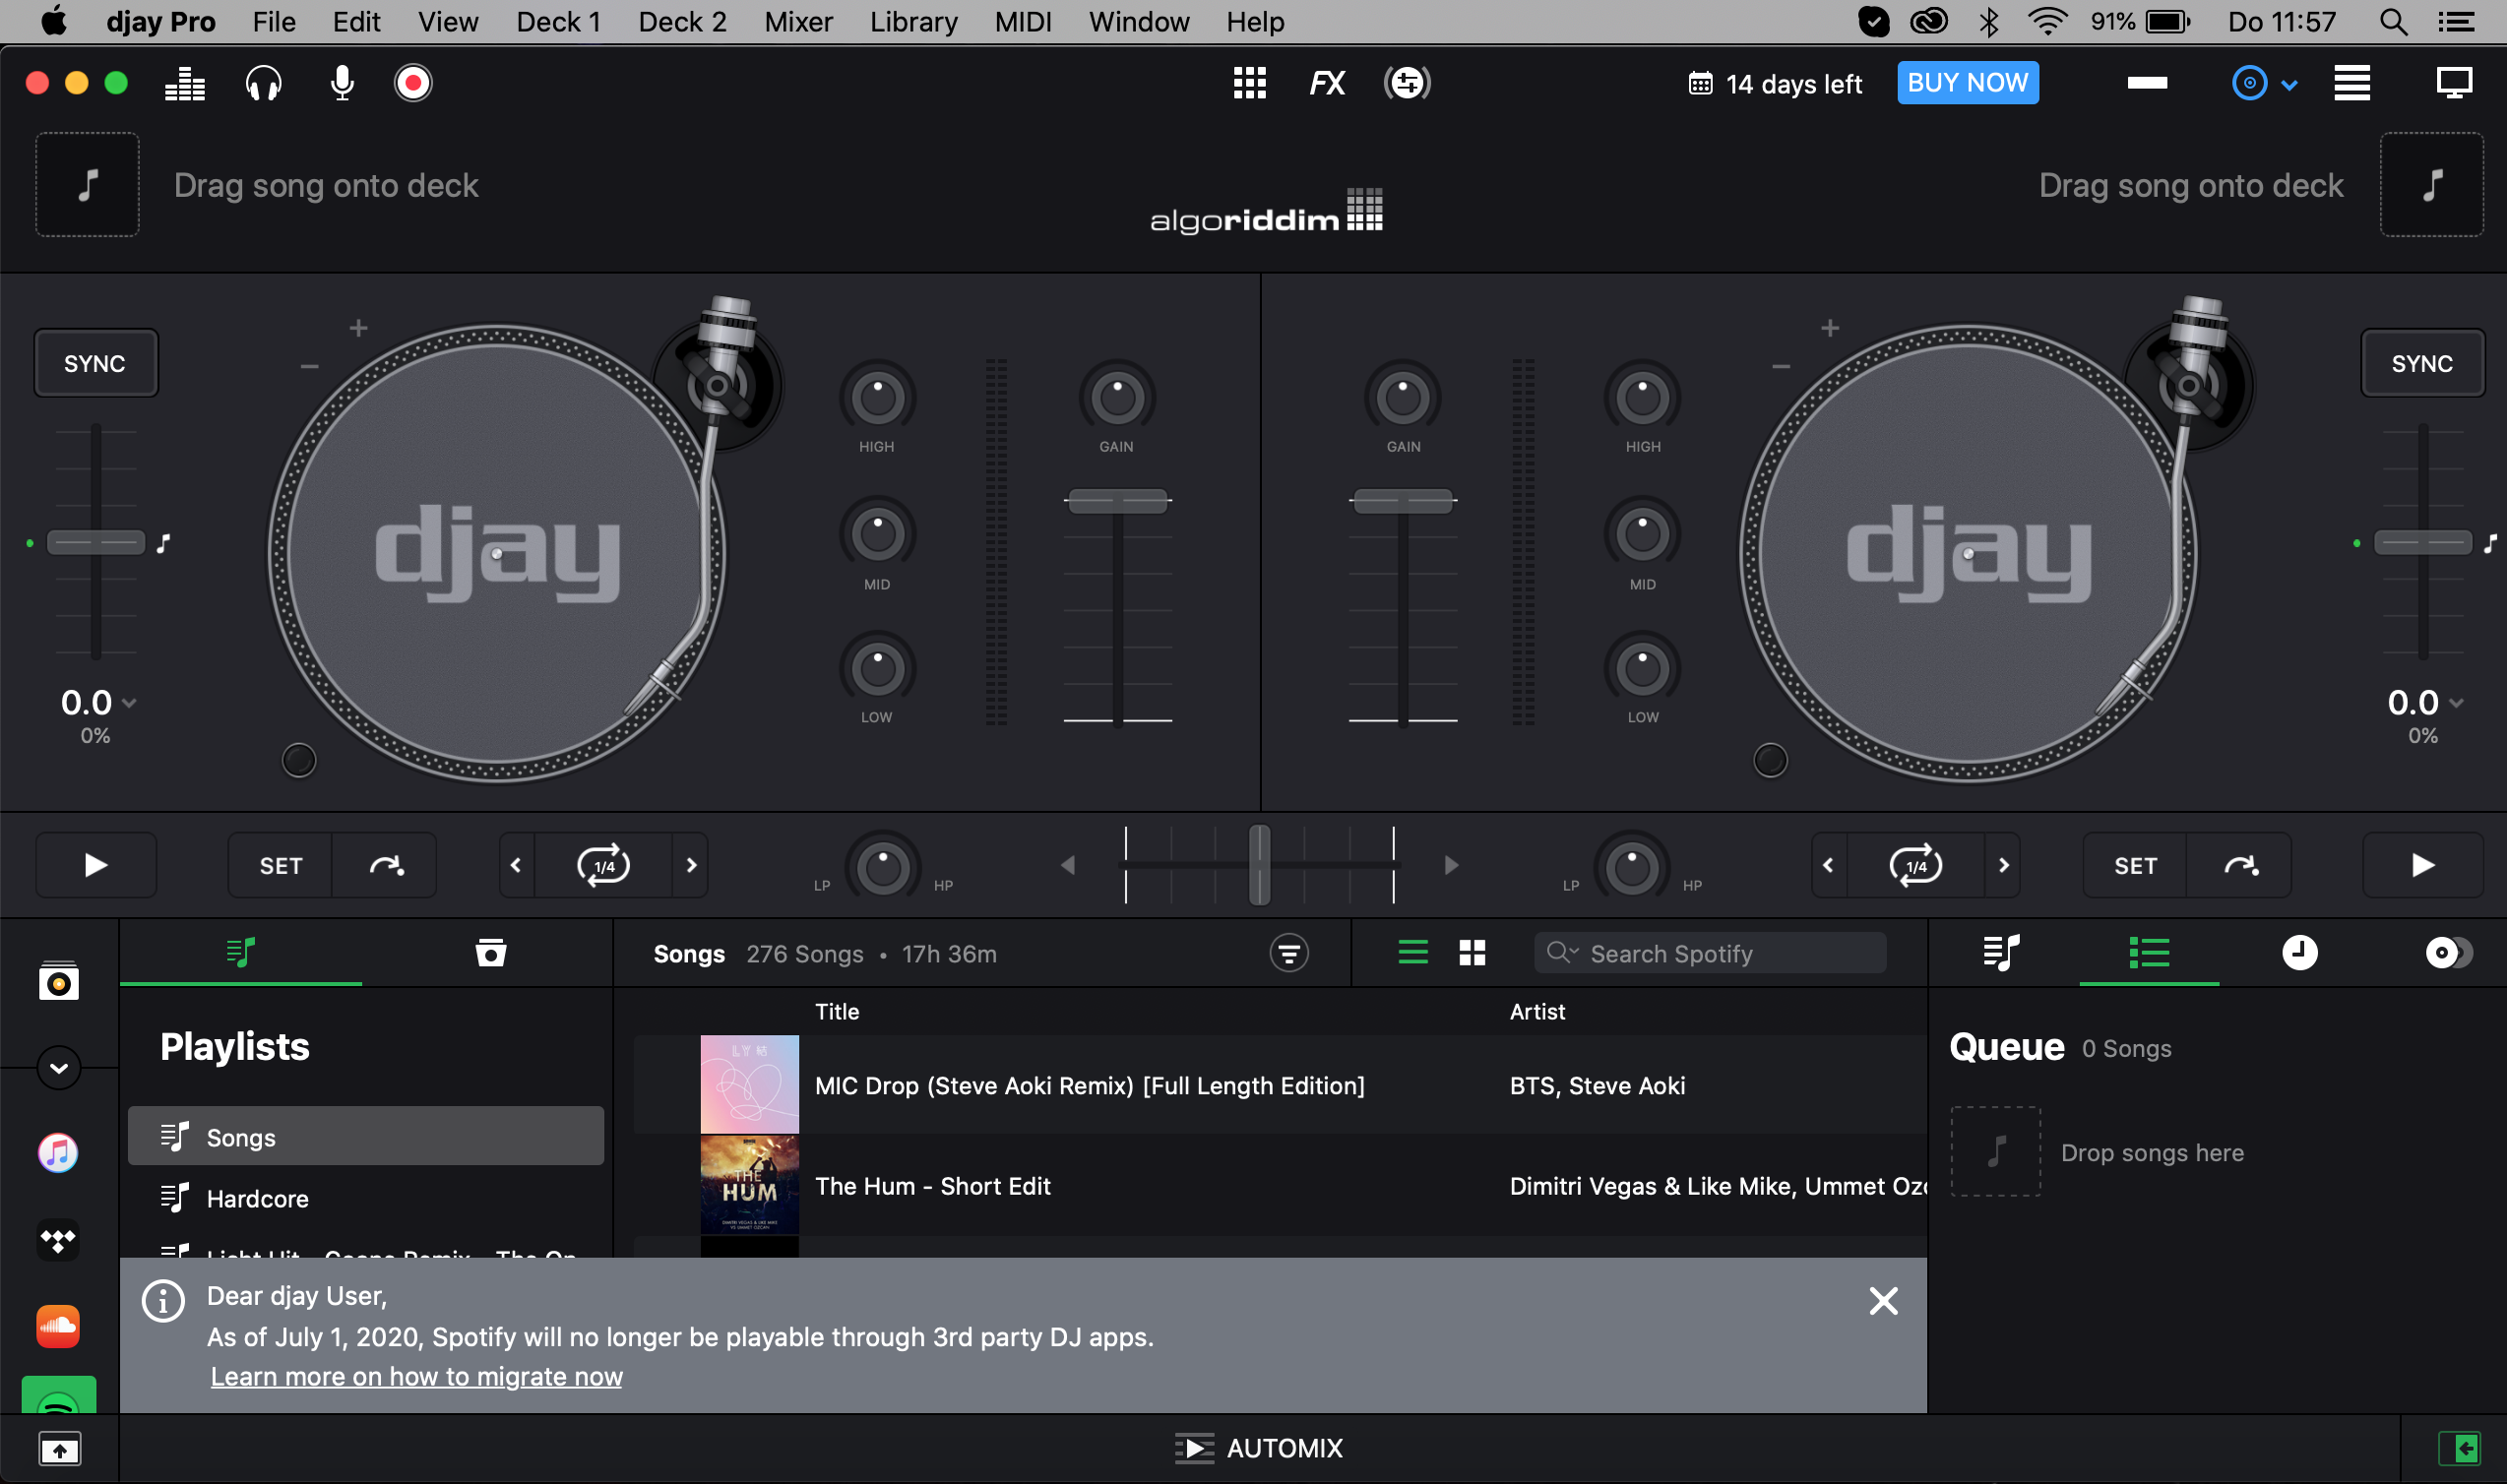Collapse the queue side panel icon
The height and width of the screenshot is (1484, 2507).
(x=2459, y=1447)
